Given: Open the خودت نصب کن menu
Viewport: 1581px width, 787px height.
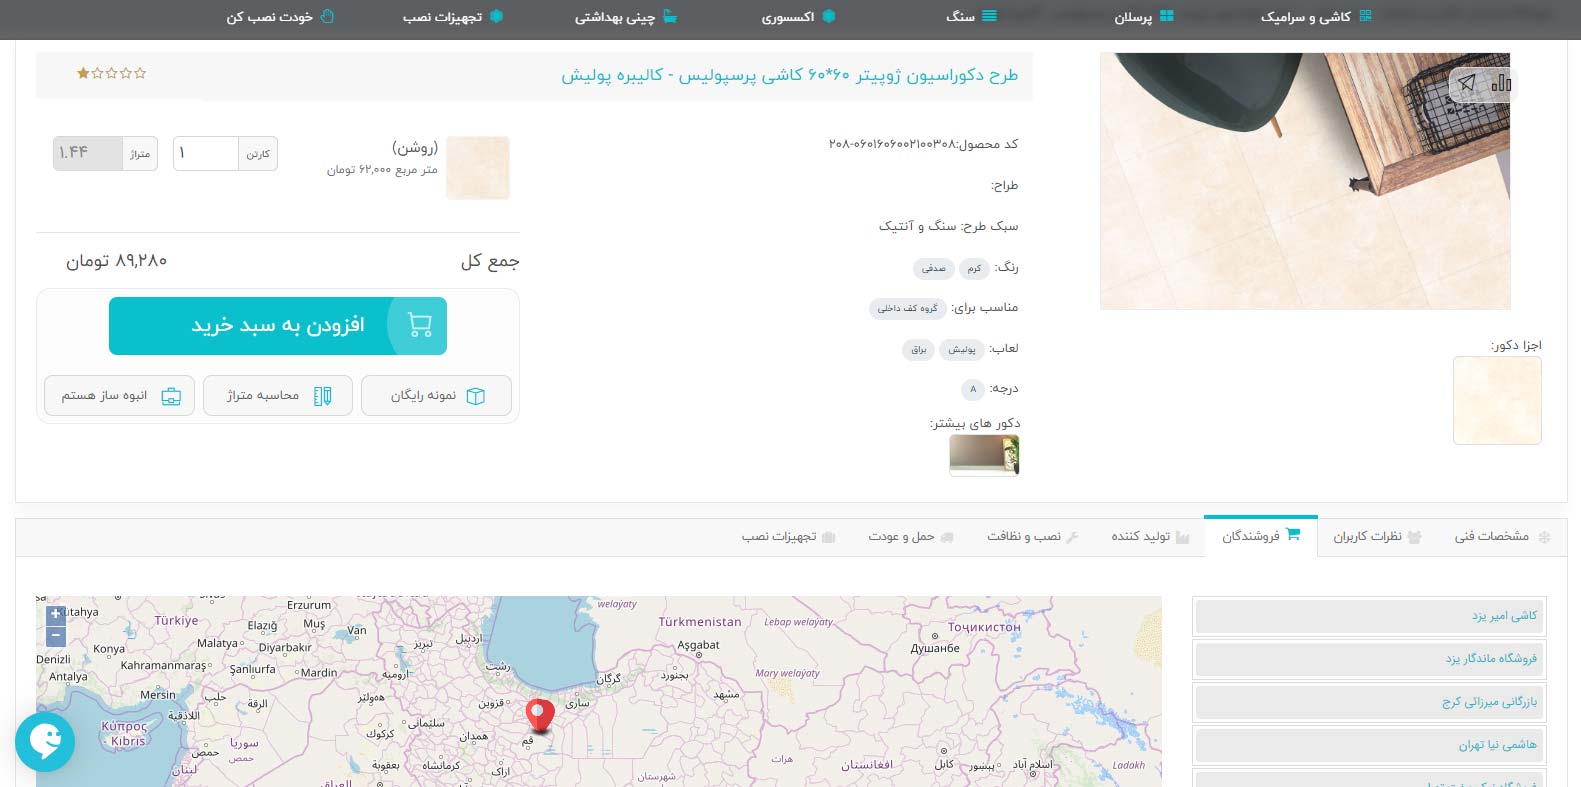Looking at the screenshot, I should (280, 17).
